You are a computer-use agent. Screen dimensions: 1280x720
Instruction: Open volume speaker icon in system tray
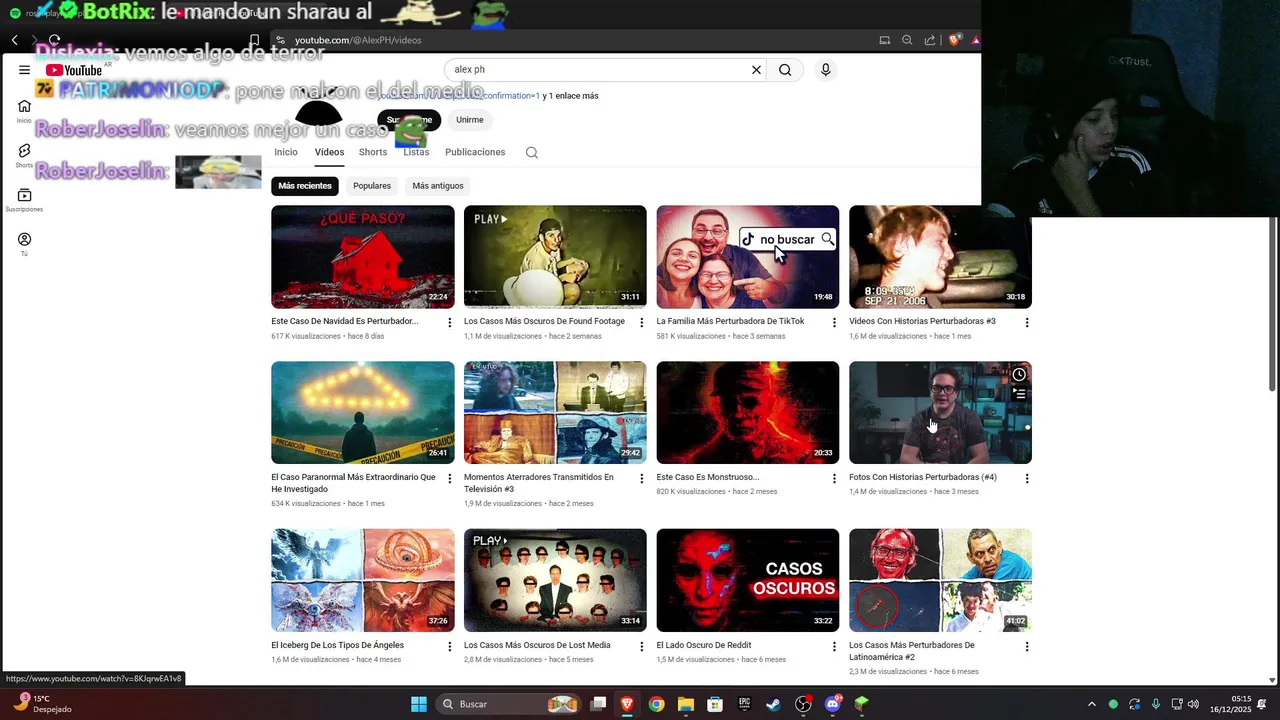click(x=1193, y=704)
